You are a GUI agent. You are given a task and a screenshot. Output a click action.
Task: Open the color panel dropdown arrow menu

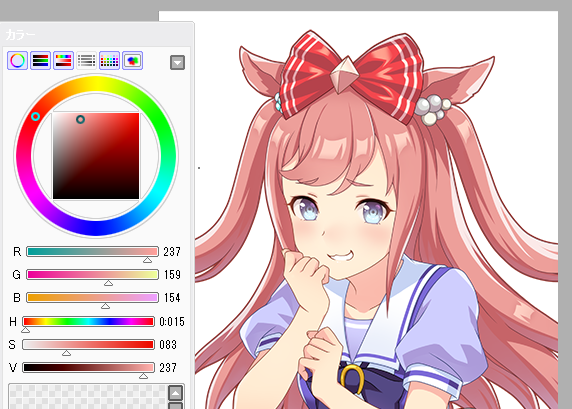[177, 62]
